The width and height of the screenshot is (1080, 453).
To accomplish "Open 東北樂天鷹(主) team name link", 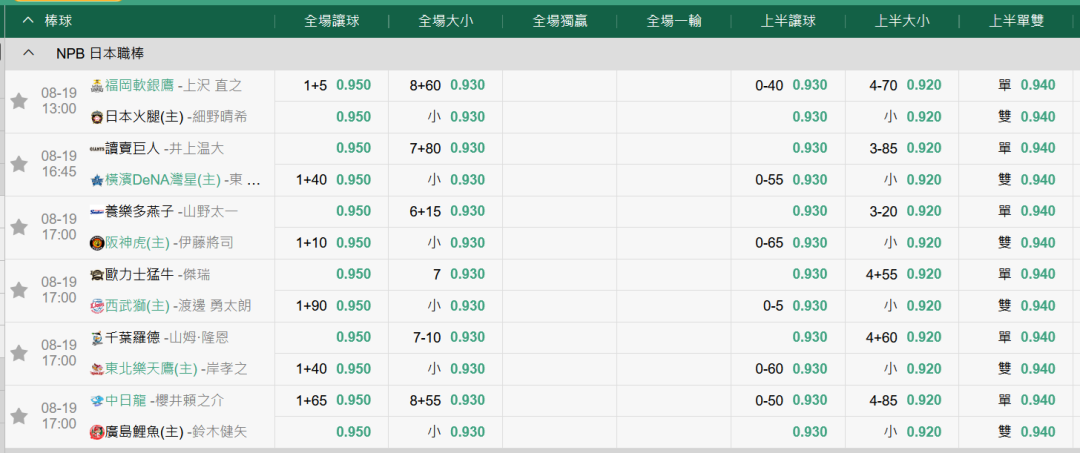I will point(152,369).
